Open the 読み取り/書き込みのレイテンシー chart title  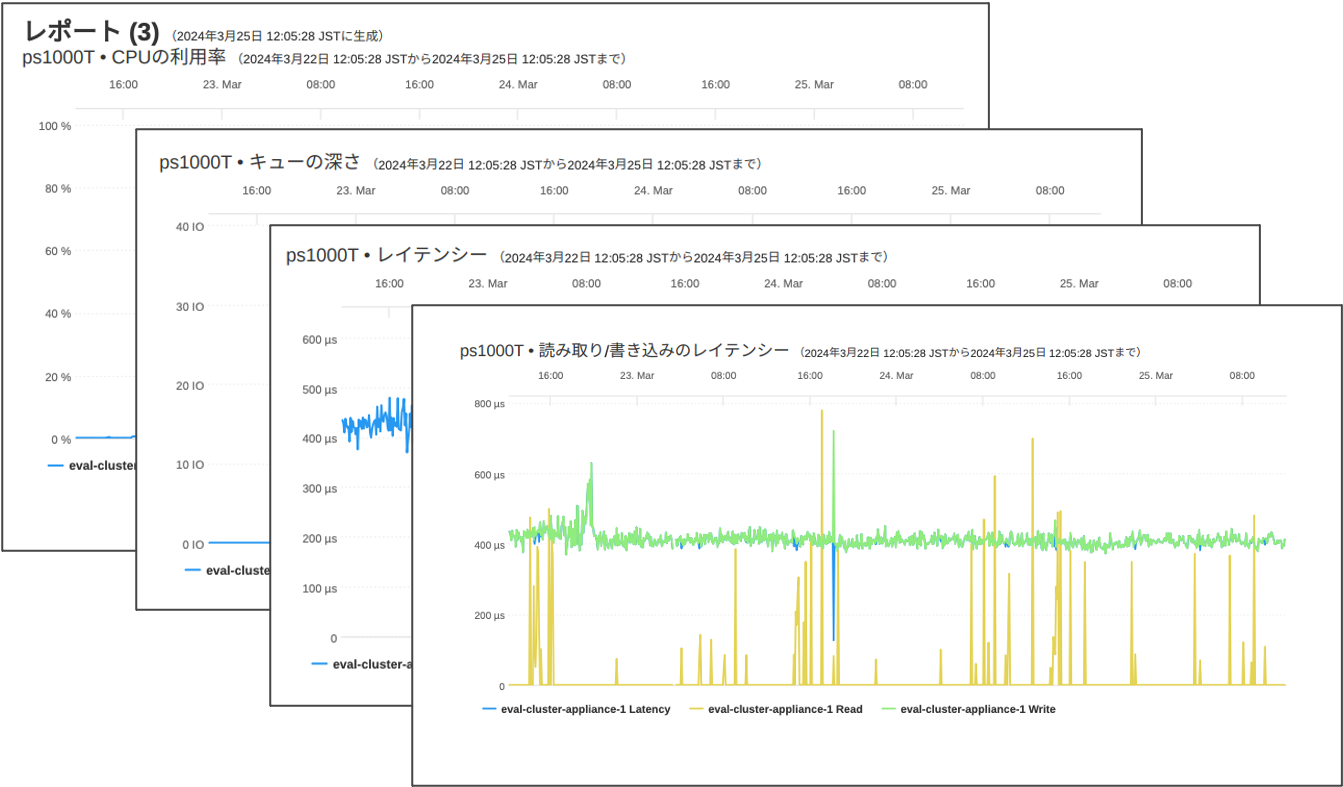click(624, 351)
